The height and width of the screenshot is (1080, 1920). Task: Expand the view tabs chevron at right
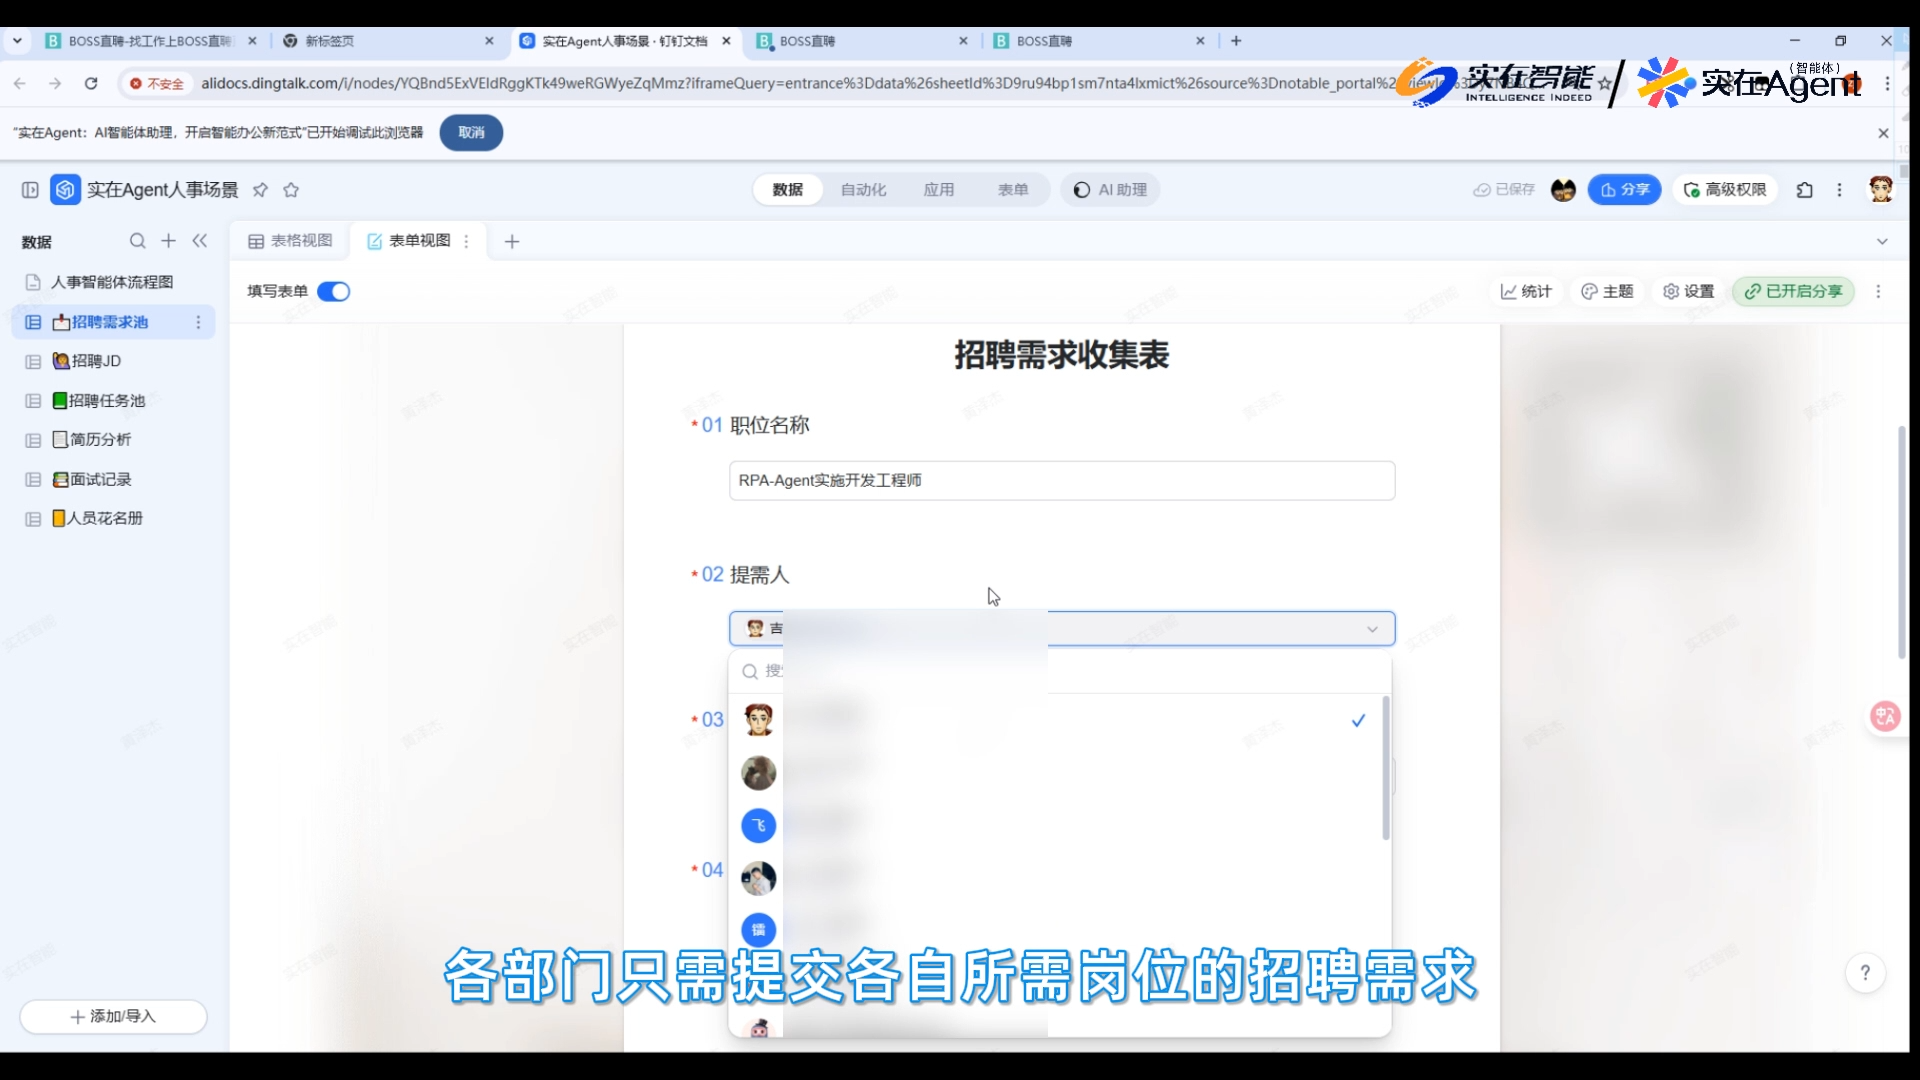[x=1882, y=241]
